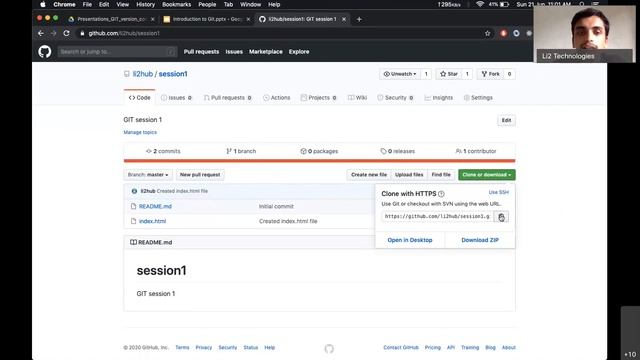Click the help question mark beside Clone with HTTPS
The width and height of the screenshot is (640, 360).
tap(441, 194)
